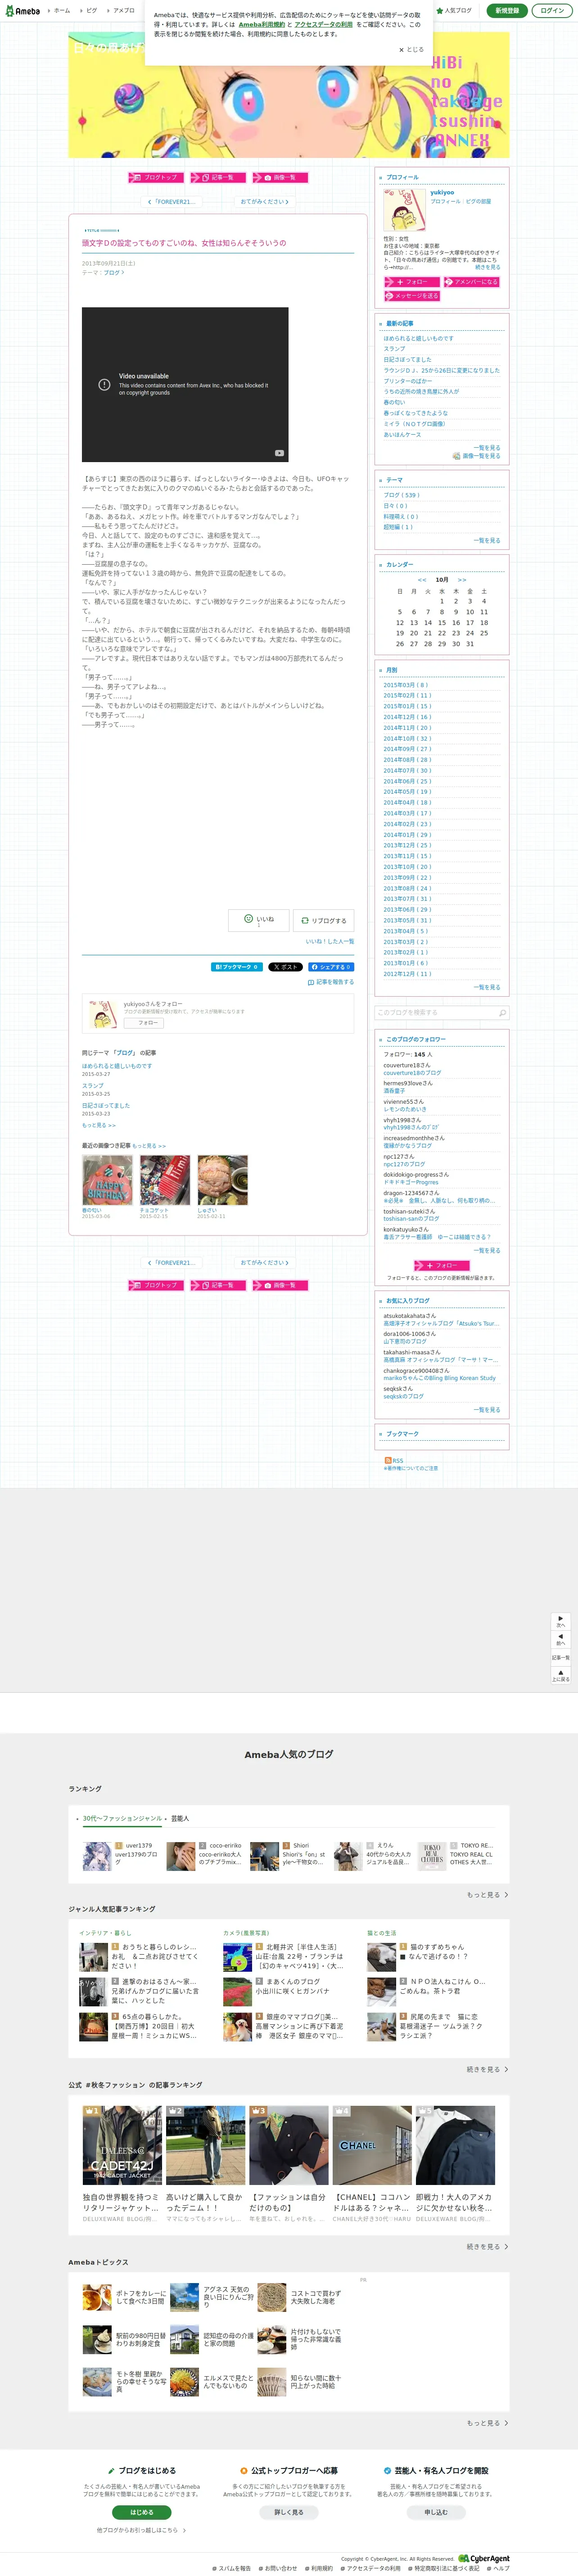The width and height of the screenshot is (578, 2576).
Task: Click the リブログする button
Action: [323, 920]
